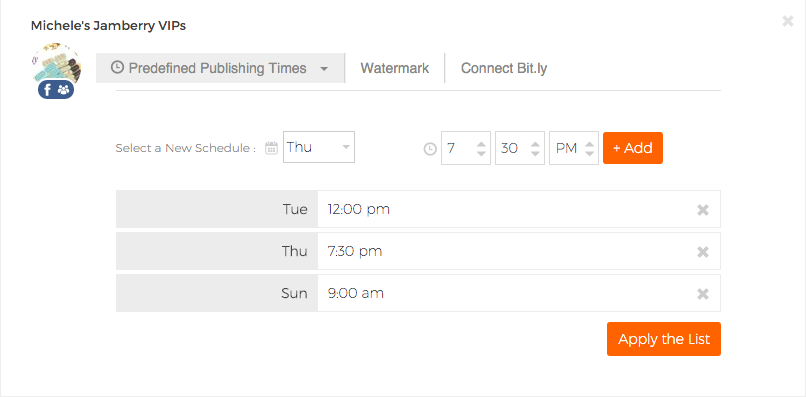Increase the hour value with up arrow
The height and width of the screenshot is (397, 806).
pos(481,144)
